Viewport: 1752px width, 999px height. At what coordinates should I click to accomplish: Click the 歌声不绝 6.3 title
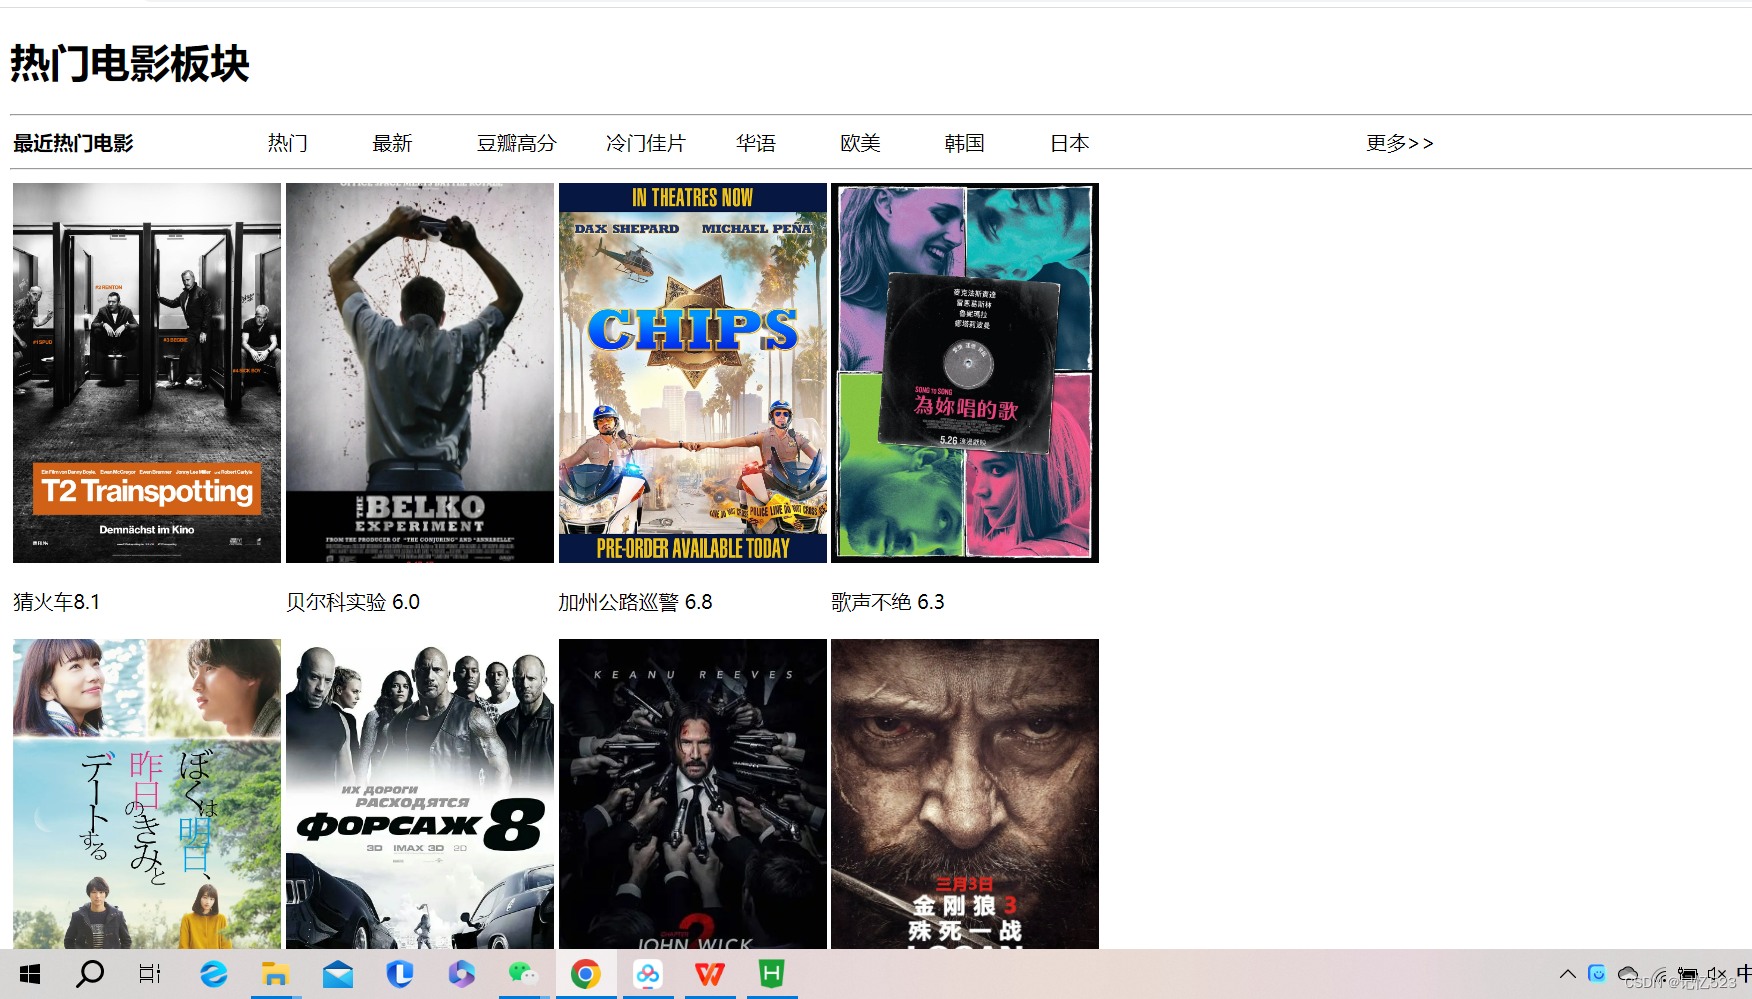pyautogui.click(x=888, y=602)
